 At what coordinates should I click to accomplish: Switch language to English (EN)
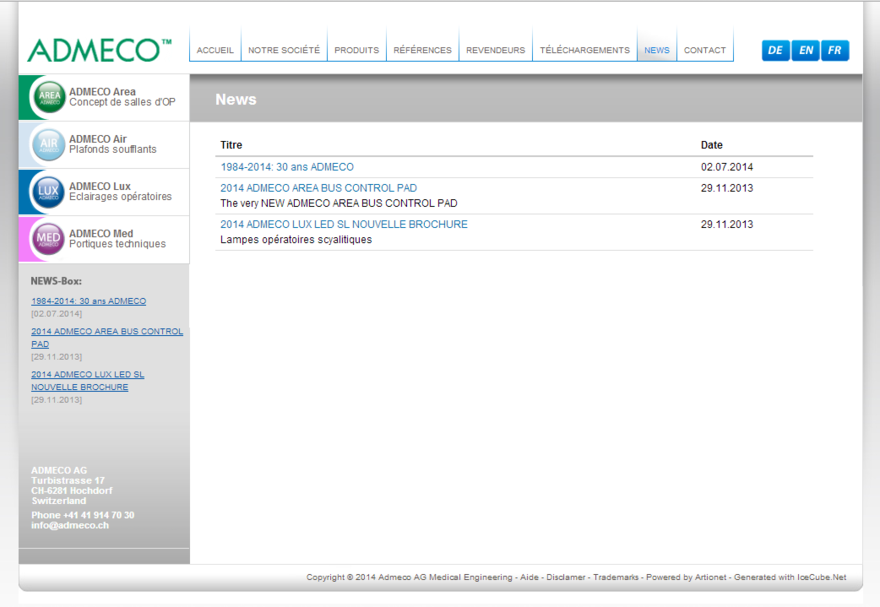coord(806,50)
